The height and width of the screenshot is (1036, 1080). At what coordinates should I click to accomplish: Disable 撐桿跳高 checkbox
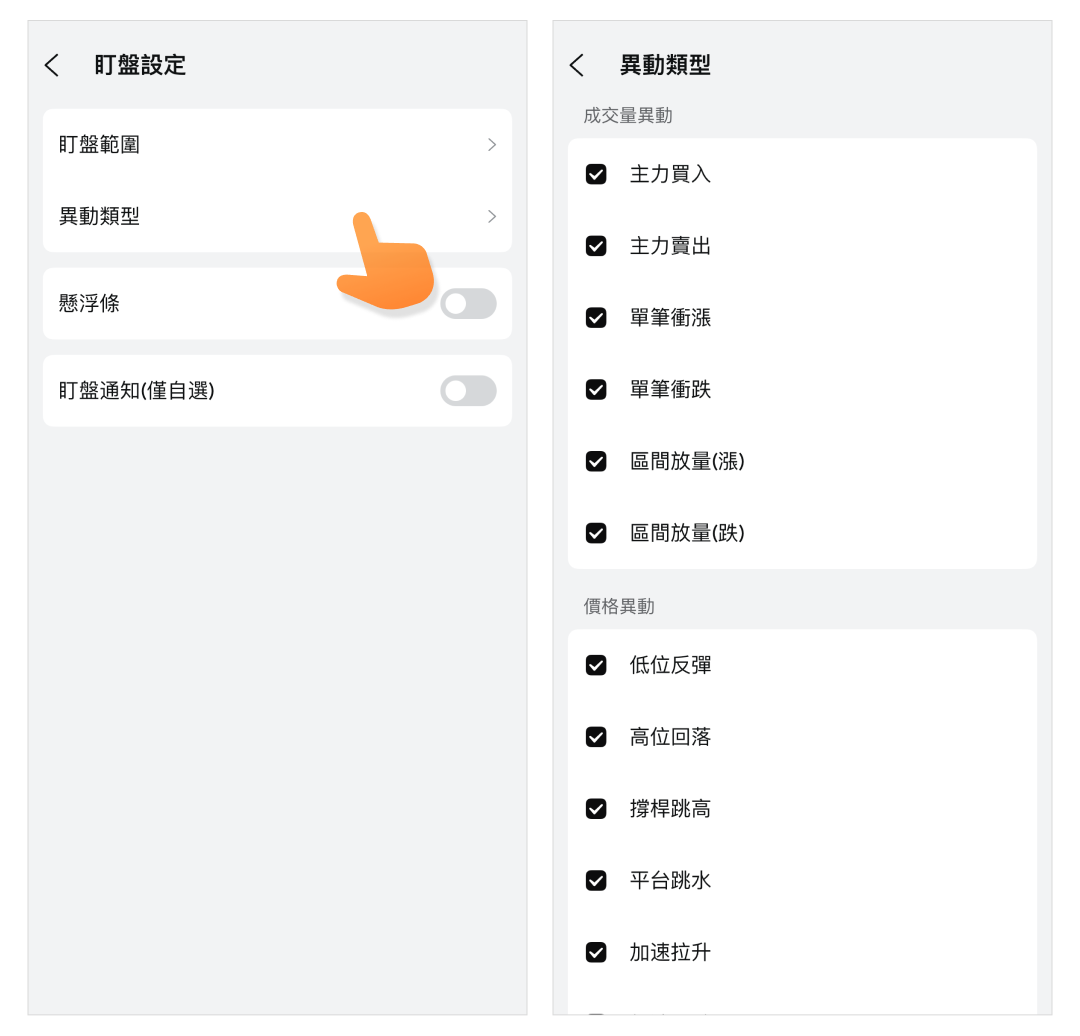596,809
